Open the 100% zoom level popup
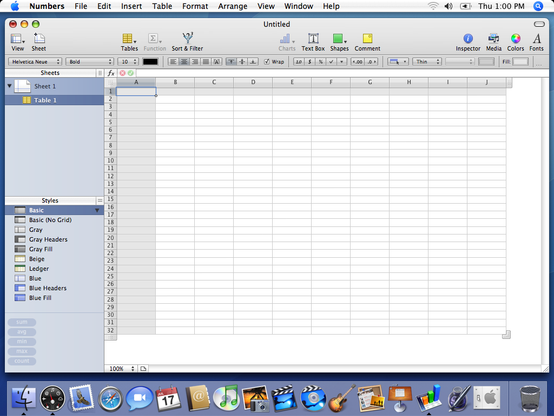The image size is (554, 416). (x=121, y=369)
